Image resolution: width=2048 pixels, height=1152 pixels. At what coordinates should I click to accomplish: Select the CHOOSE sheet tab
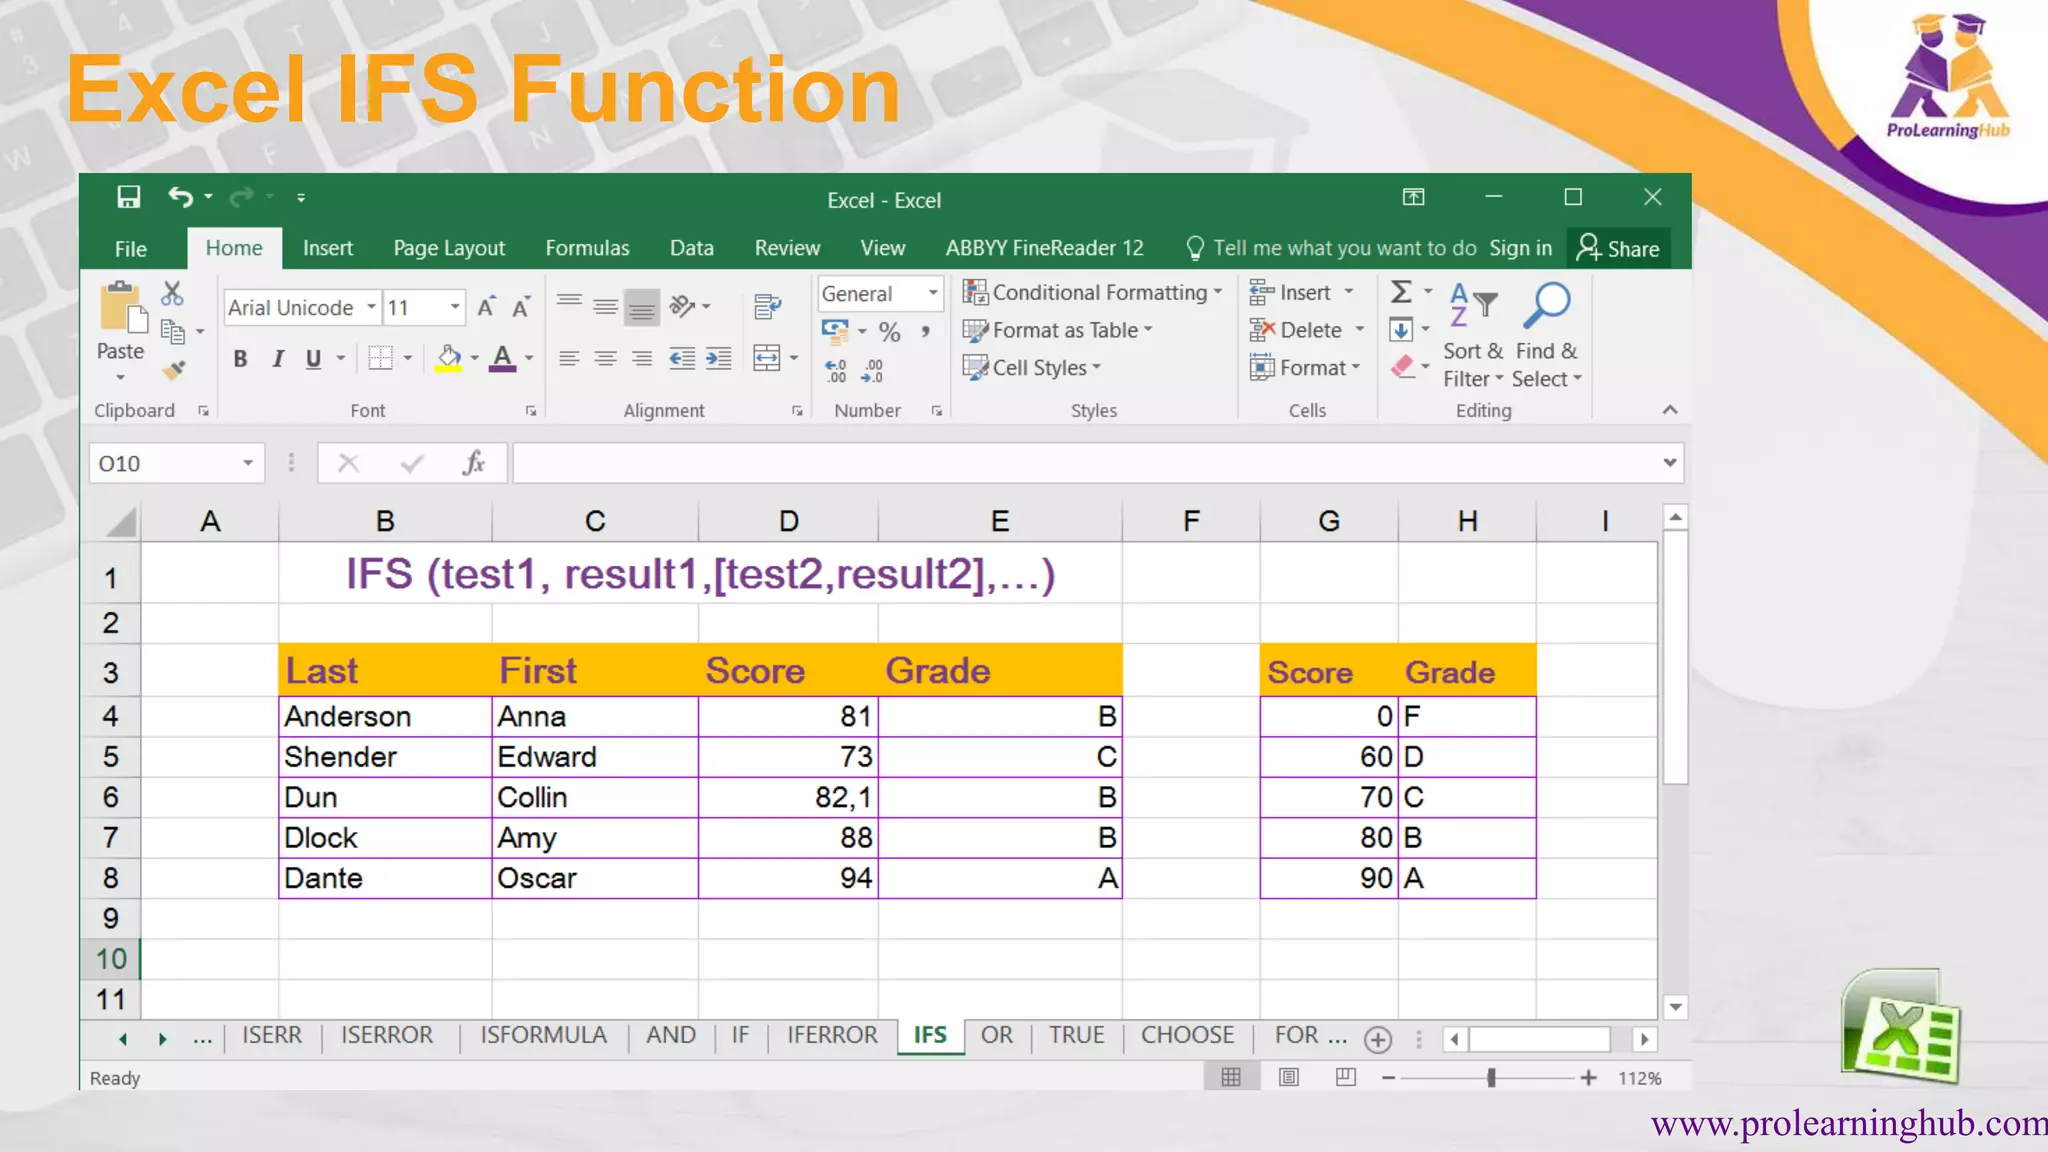pyautogui.click(x=1187, y=1035)
